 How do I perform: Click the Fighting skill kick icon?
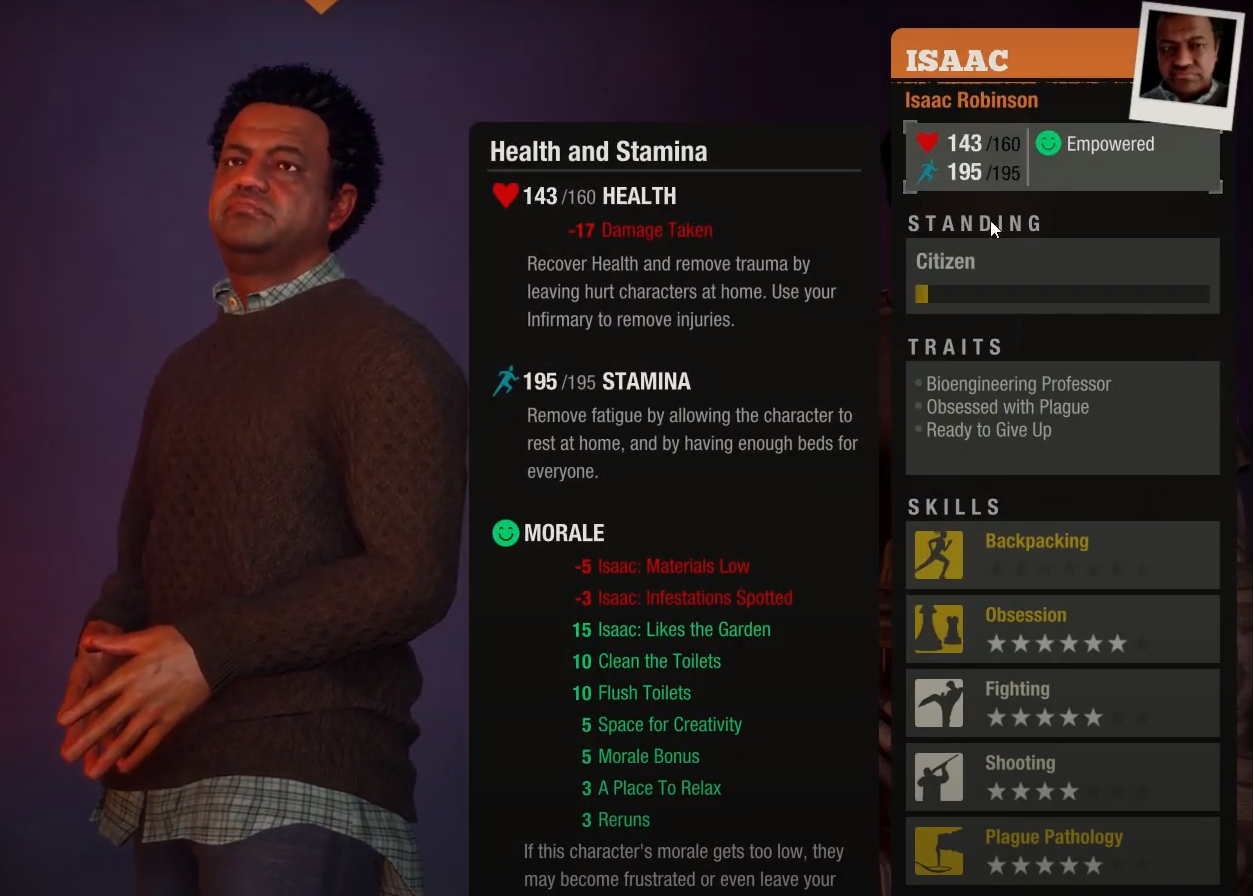[939, 703]
